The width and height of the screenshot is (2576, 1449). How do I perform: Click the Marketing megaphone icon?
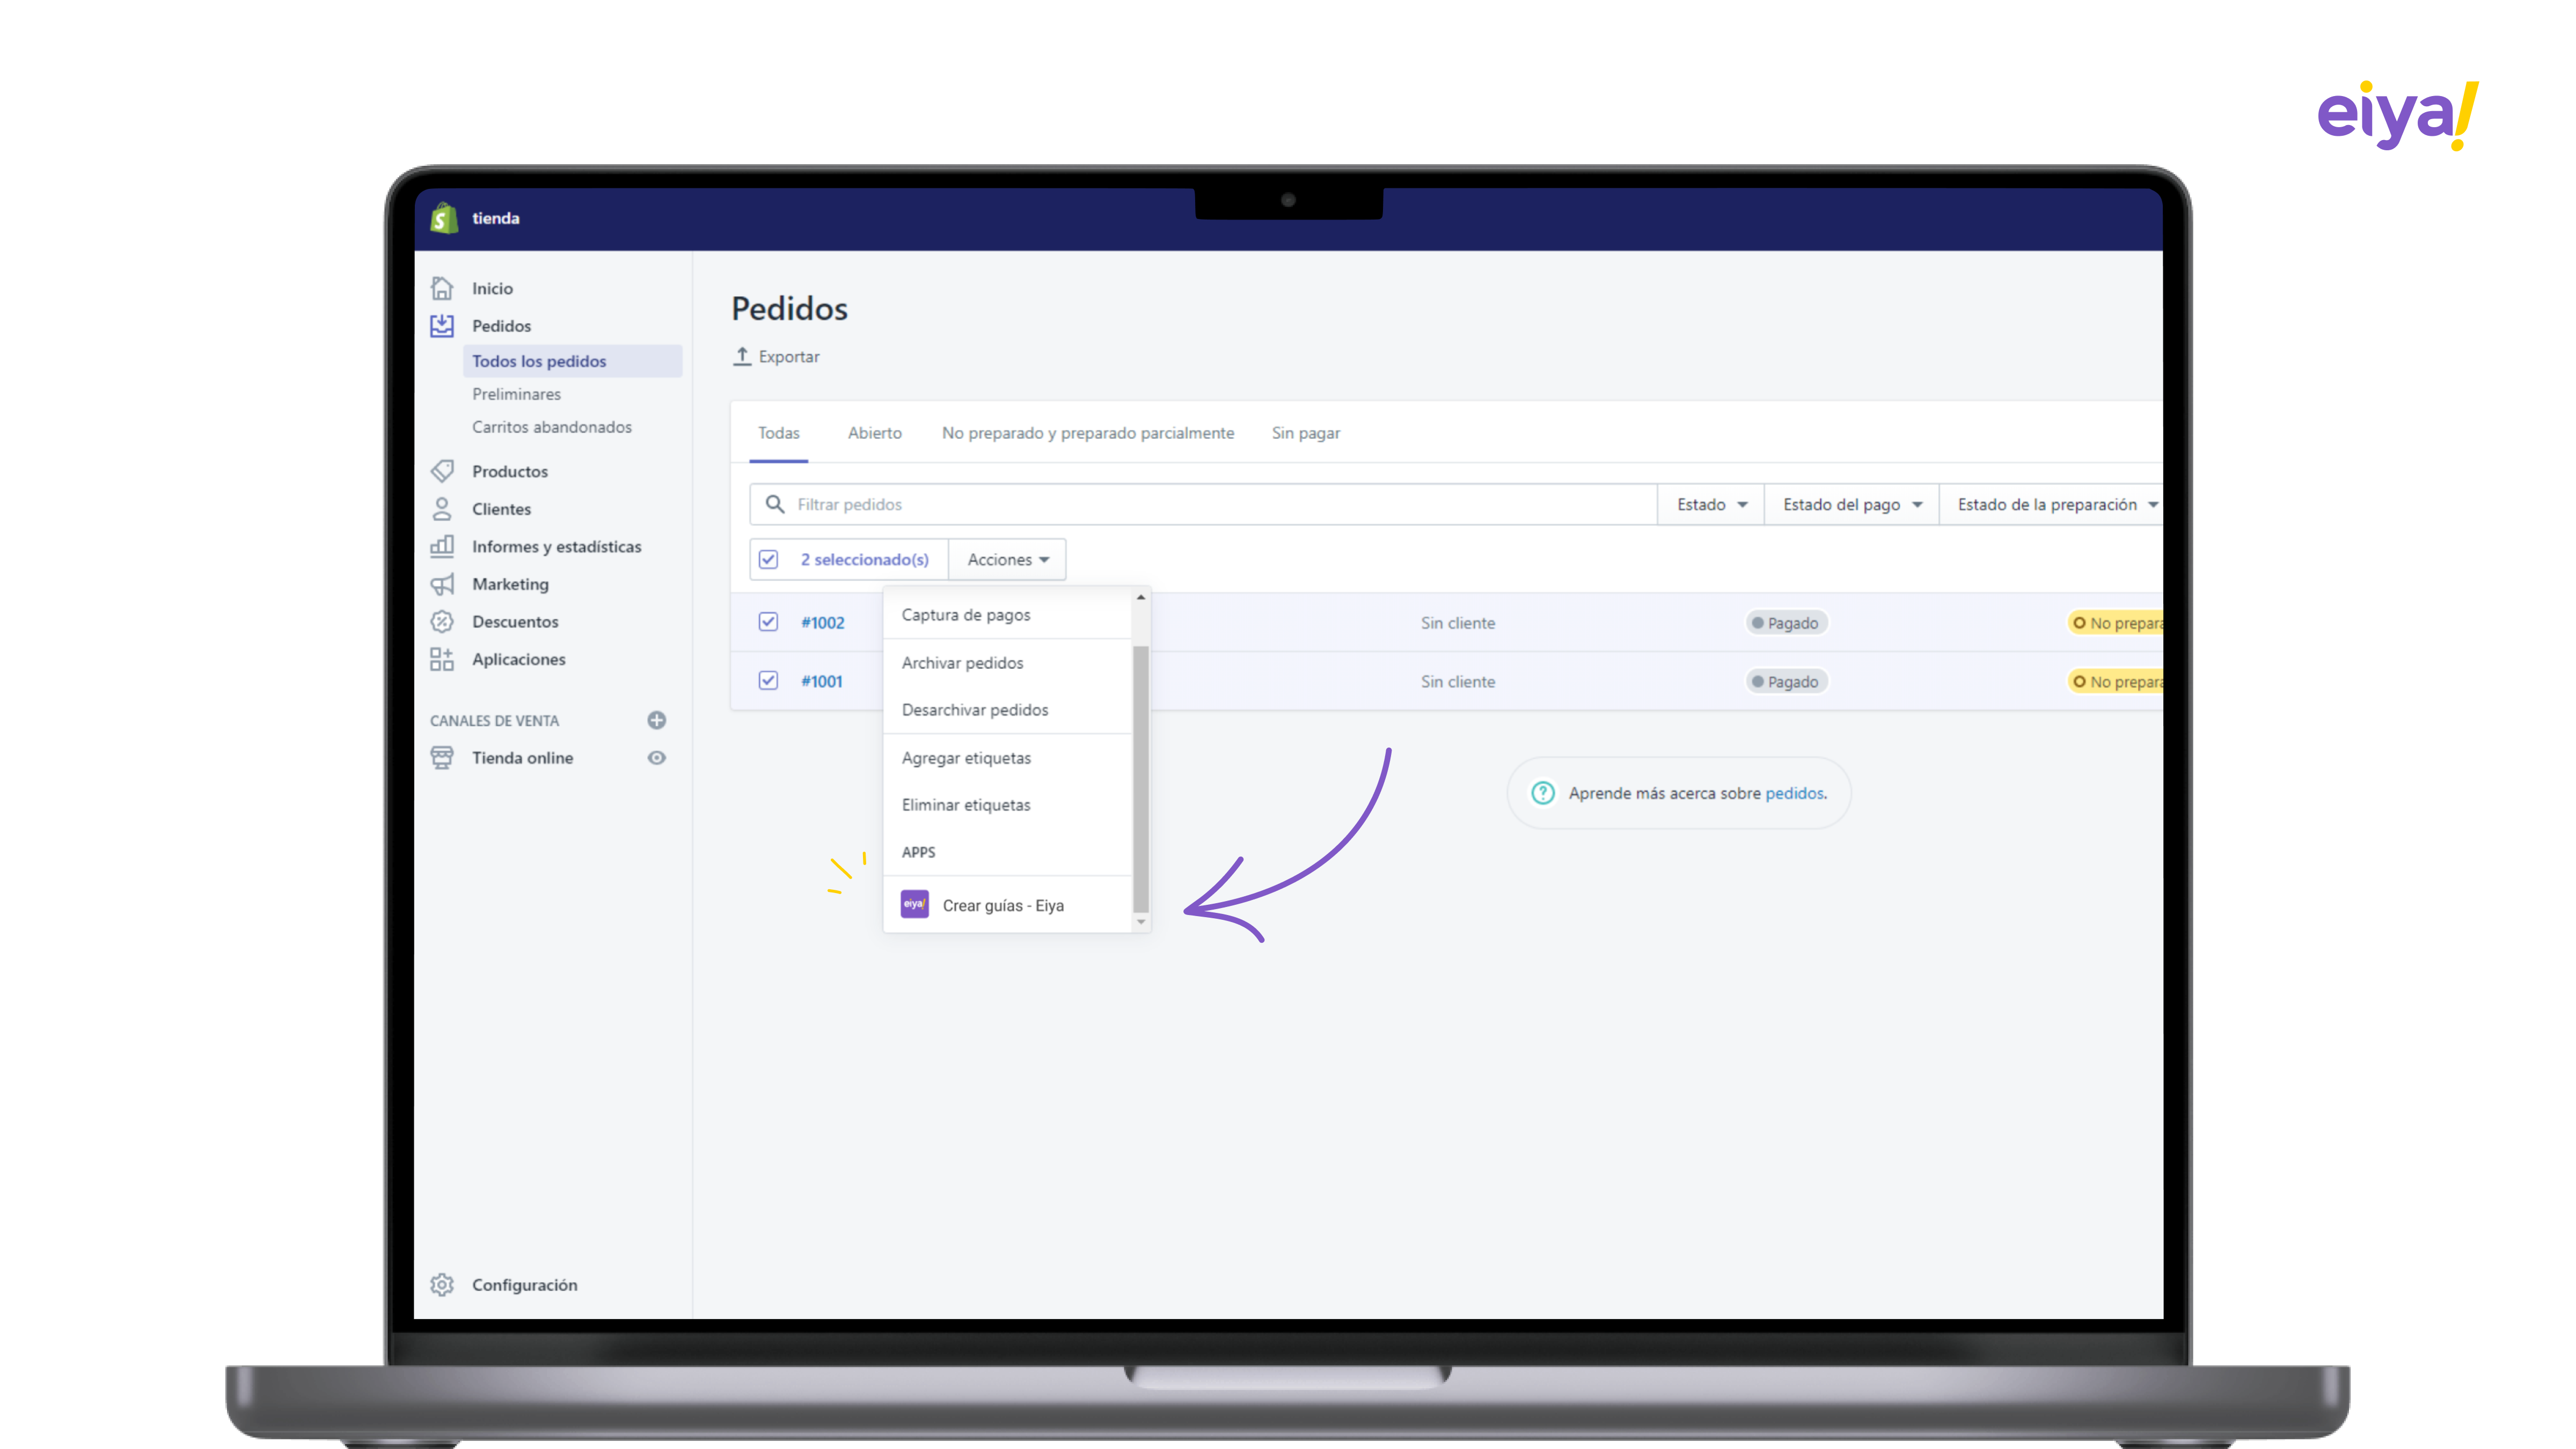click(442, 584)
